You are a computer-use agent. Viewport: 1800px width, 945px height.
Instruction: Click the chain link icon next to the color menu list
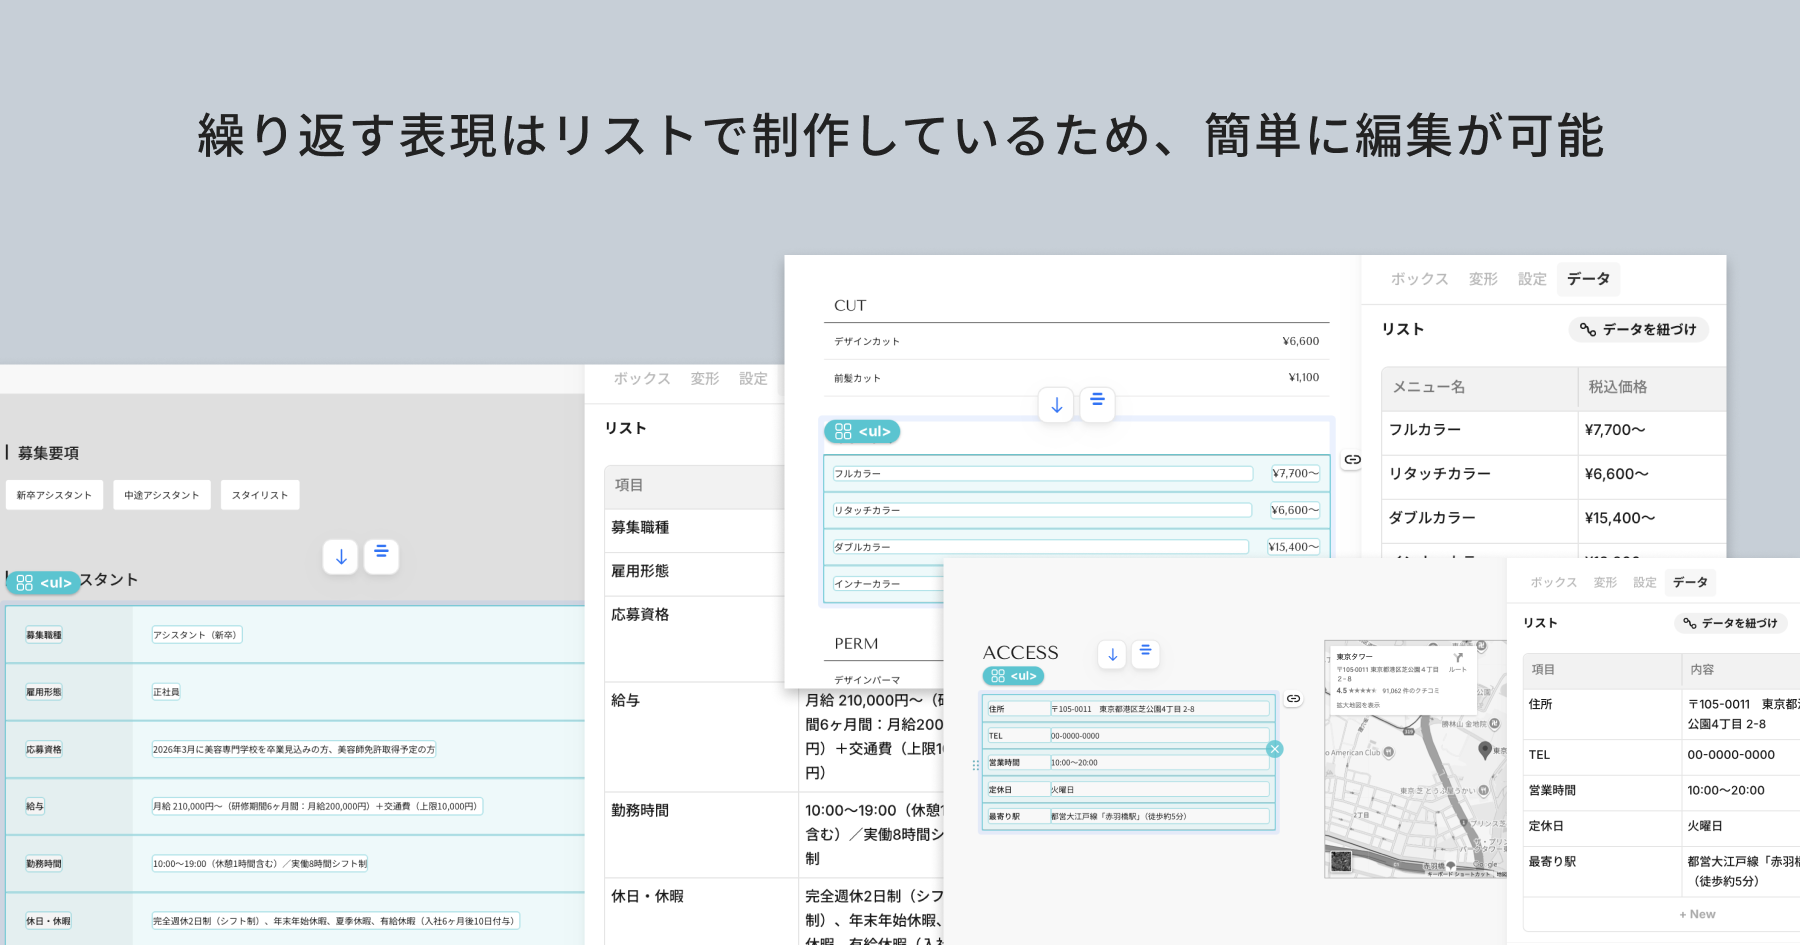click(x=1352, y=459)
